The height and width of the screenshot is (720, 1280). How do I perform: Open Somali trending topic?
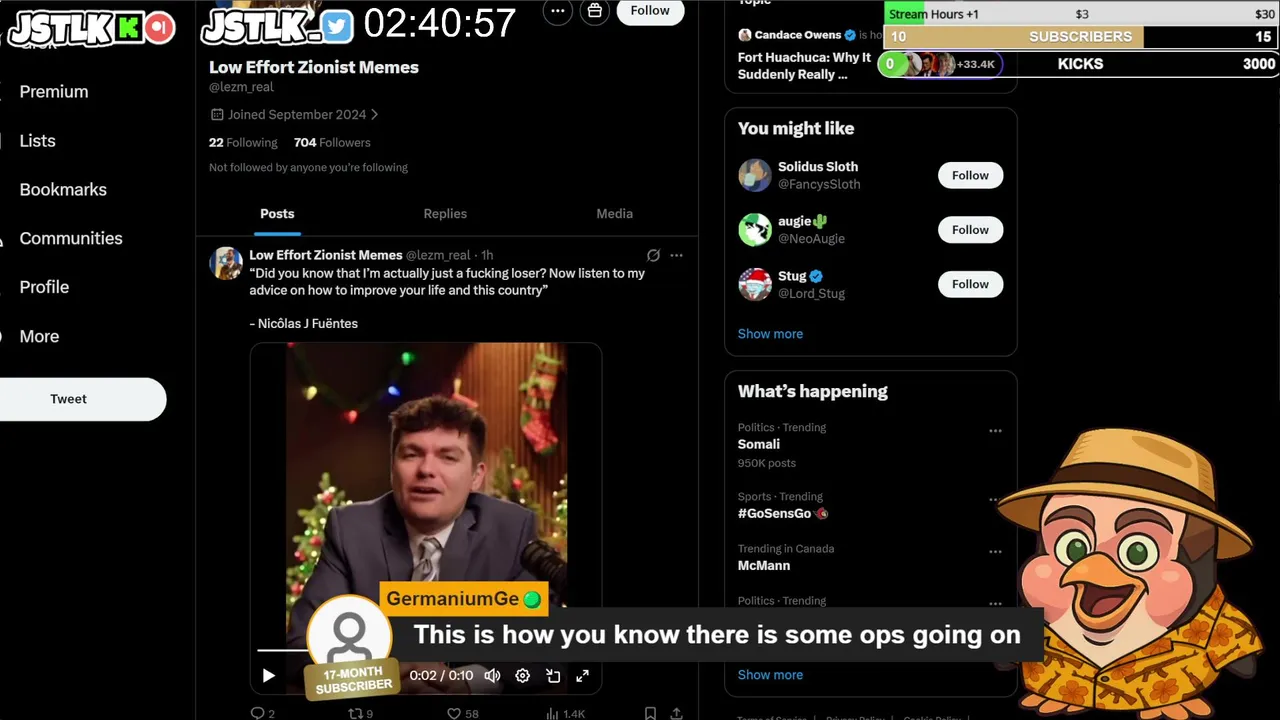(759, 444)
